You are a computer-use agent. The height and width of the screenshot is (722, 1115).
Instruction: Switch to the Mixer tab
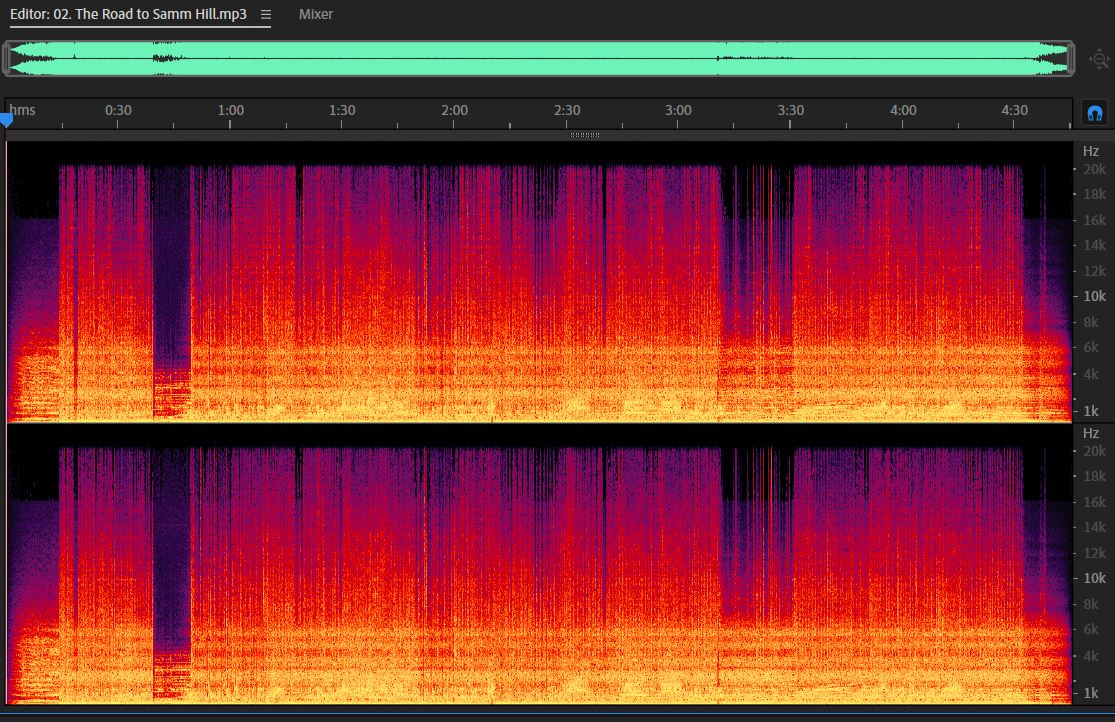pos(316,14)
